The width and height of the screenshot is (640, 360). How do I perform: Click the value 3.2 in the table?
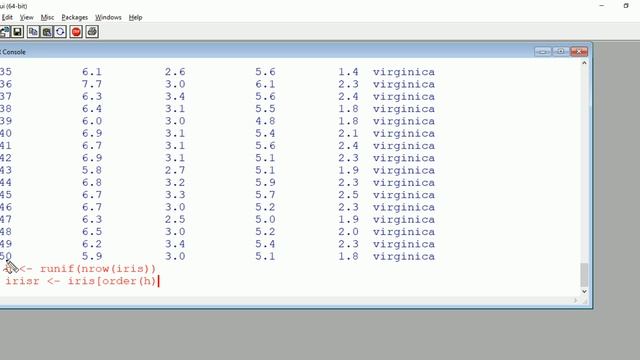[x=175, y=182]
